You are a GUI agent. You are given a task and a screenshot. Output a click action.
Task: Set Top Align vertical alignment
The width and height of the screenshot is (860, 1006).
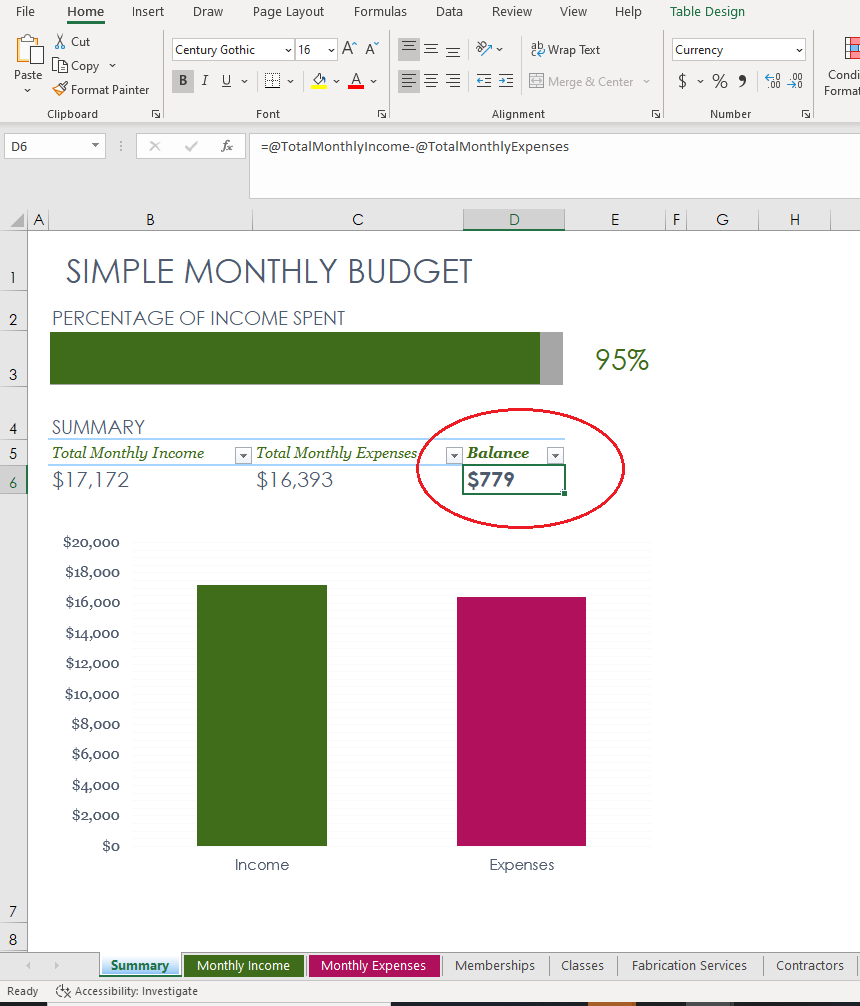coord(409,49)
